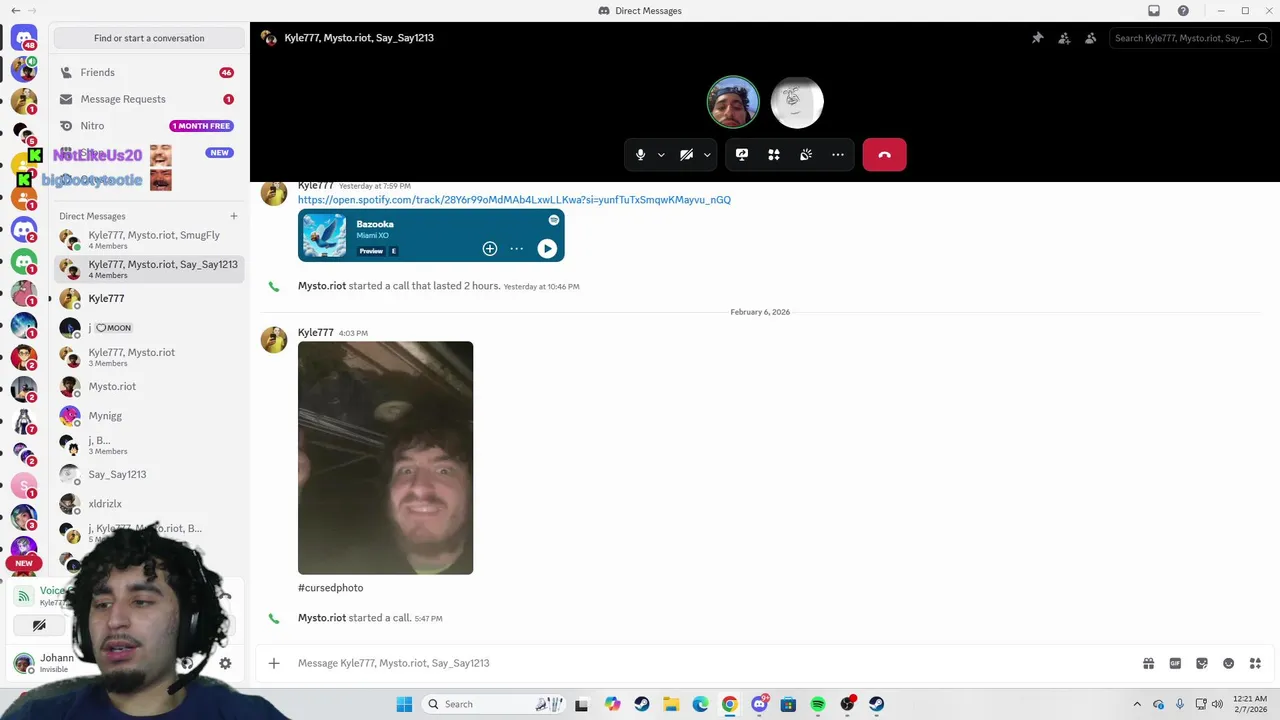The width and height of the screenshot is (1280, 720).
Task: Open the xldrizlx direct message
Action: [149, 504]
